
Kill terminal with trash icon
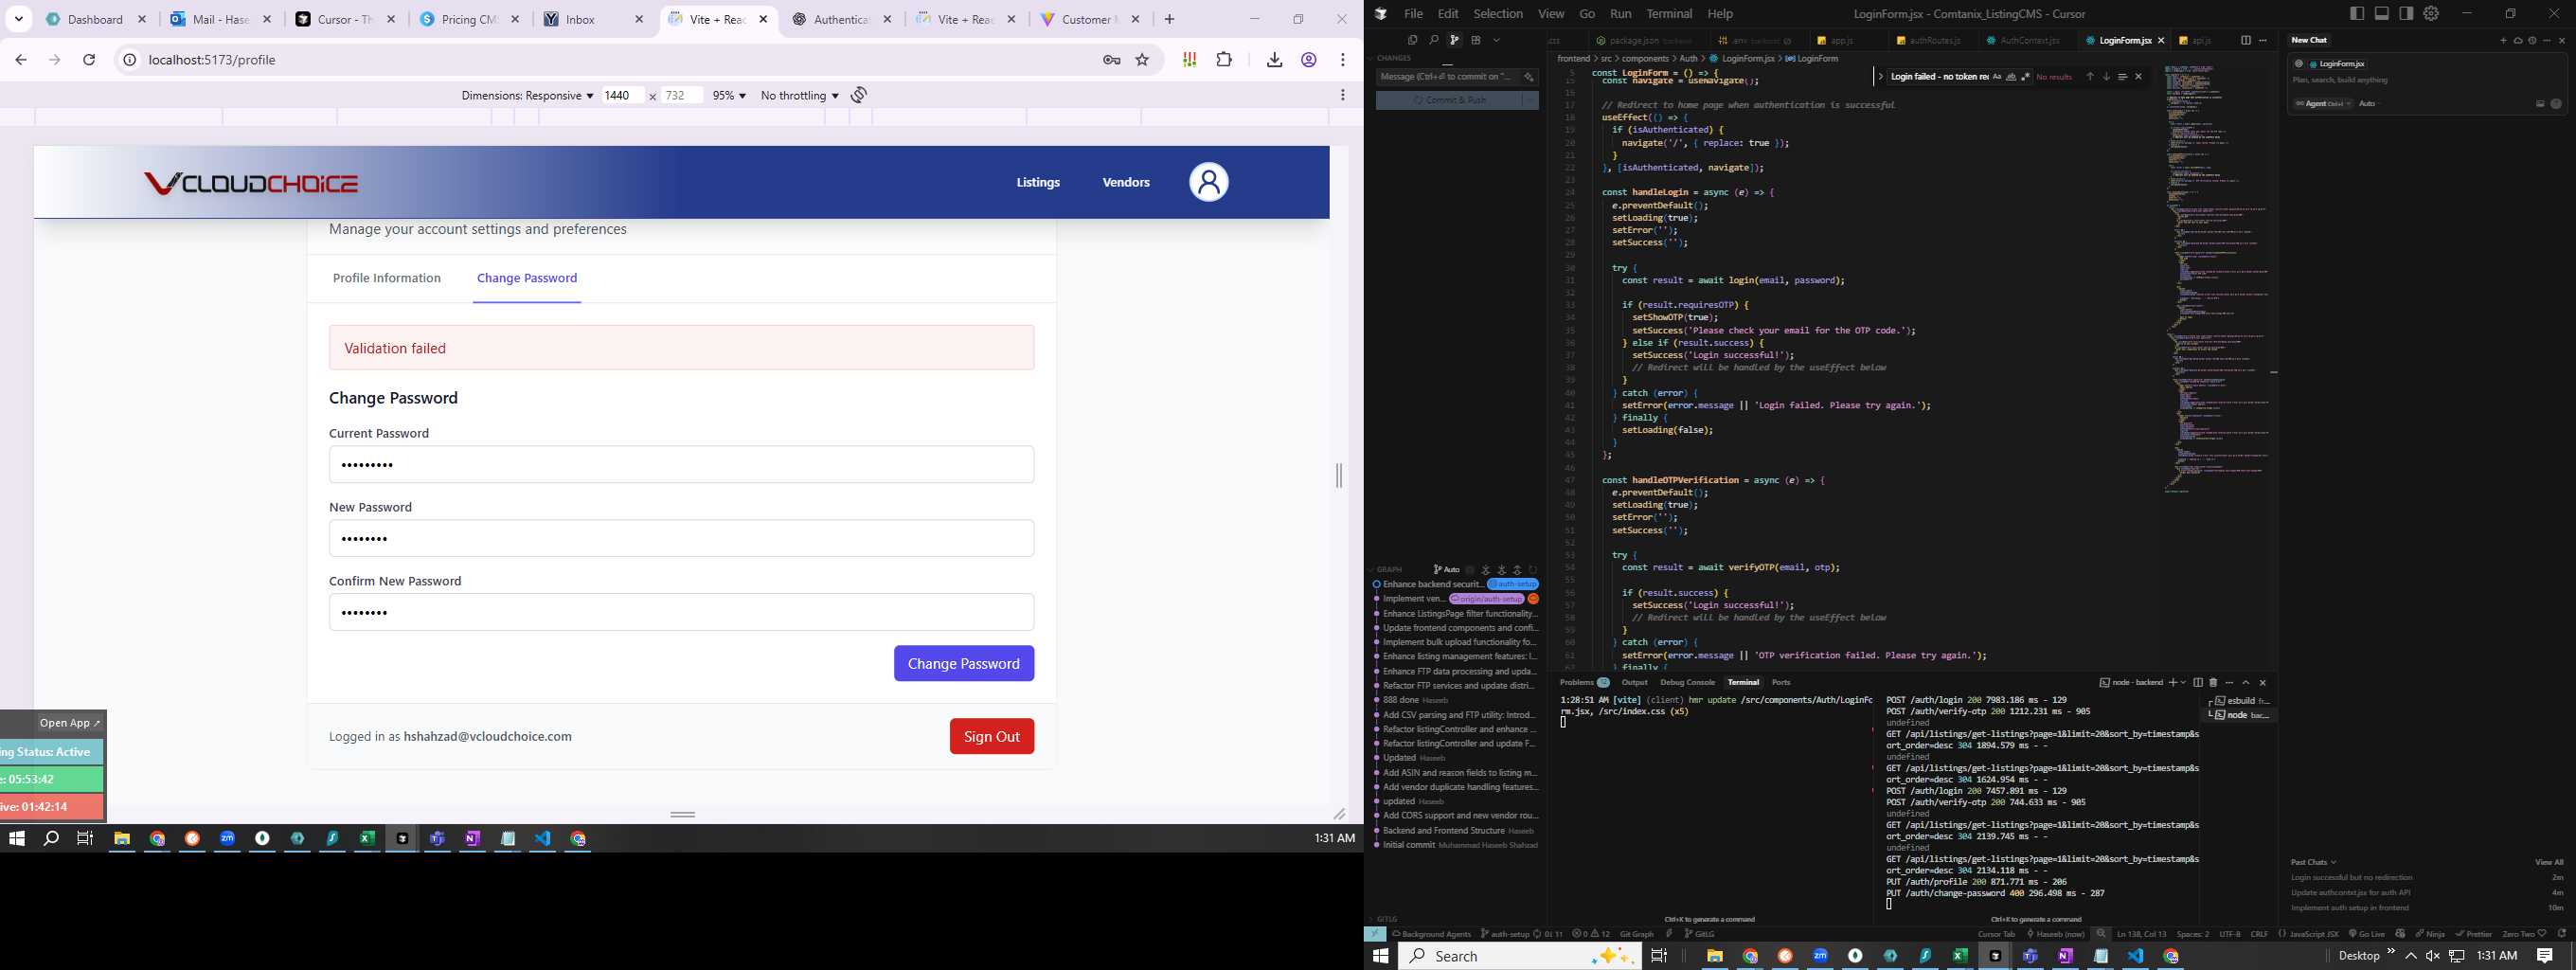click(2213, 683)
